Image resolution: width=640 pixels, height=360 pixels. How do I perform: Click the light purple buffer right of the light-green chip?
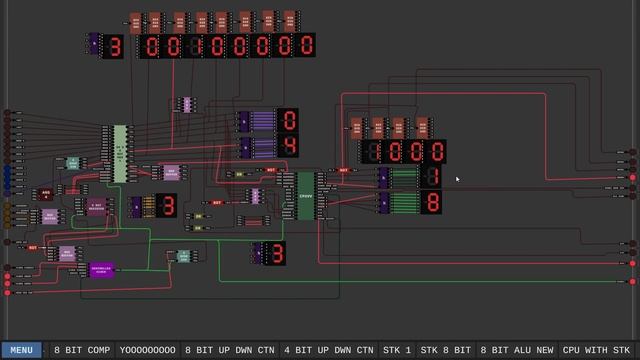pos(171,173)
